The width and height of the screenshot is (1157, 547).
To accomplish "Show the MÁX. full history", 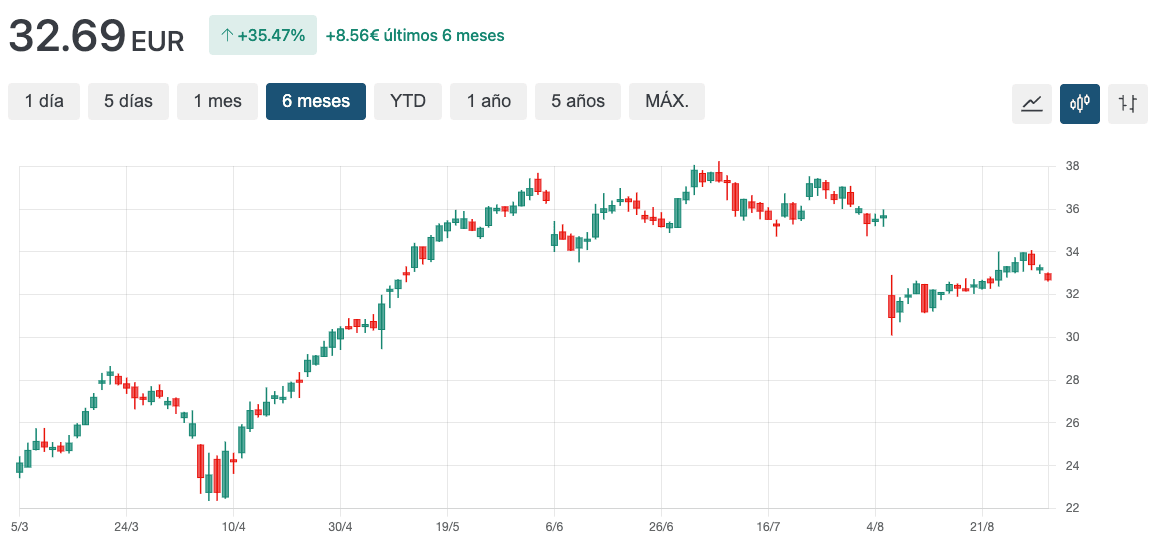I will click(667, 101).
